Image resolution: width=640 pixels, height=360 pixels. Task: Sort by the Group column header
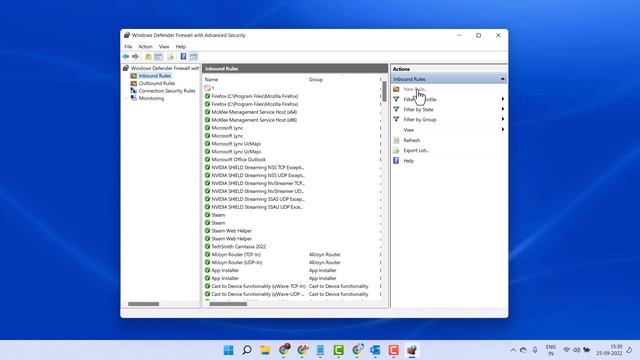[x=316, y=80]
